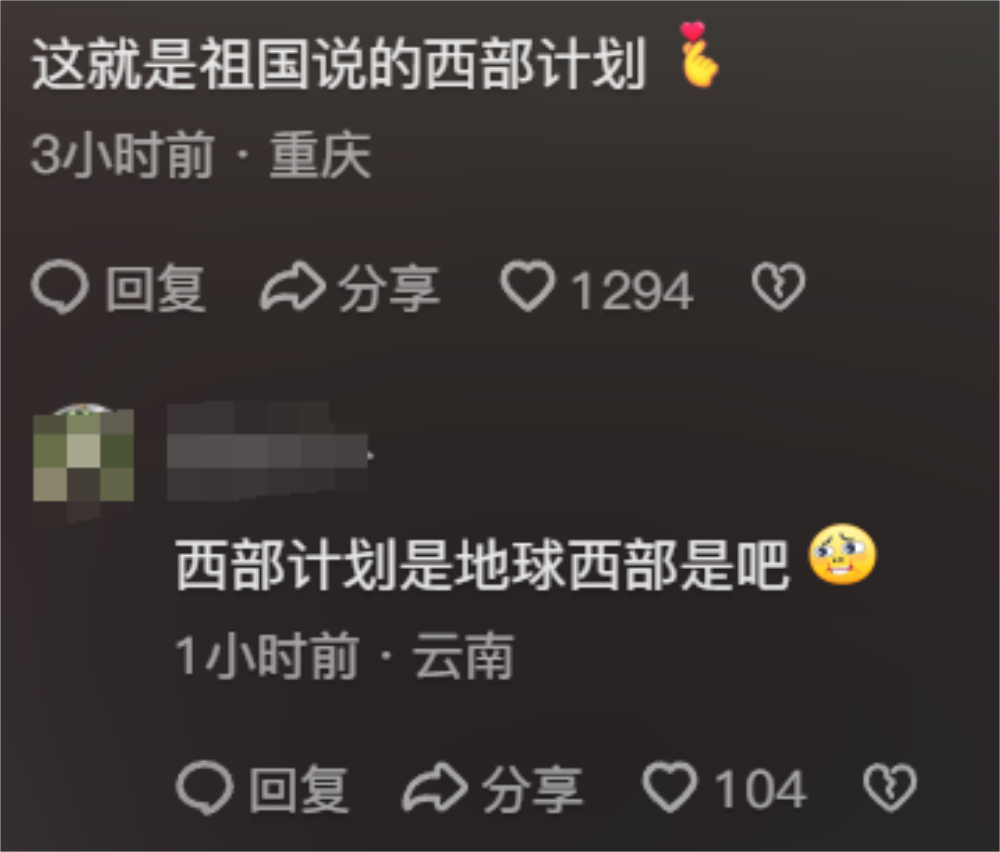Open the blurred username of the replier
The image size is (1000, 852).
(268, 452)
